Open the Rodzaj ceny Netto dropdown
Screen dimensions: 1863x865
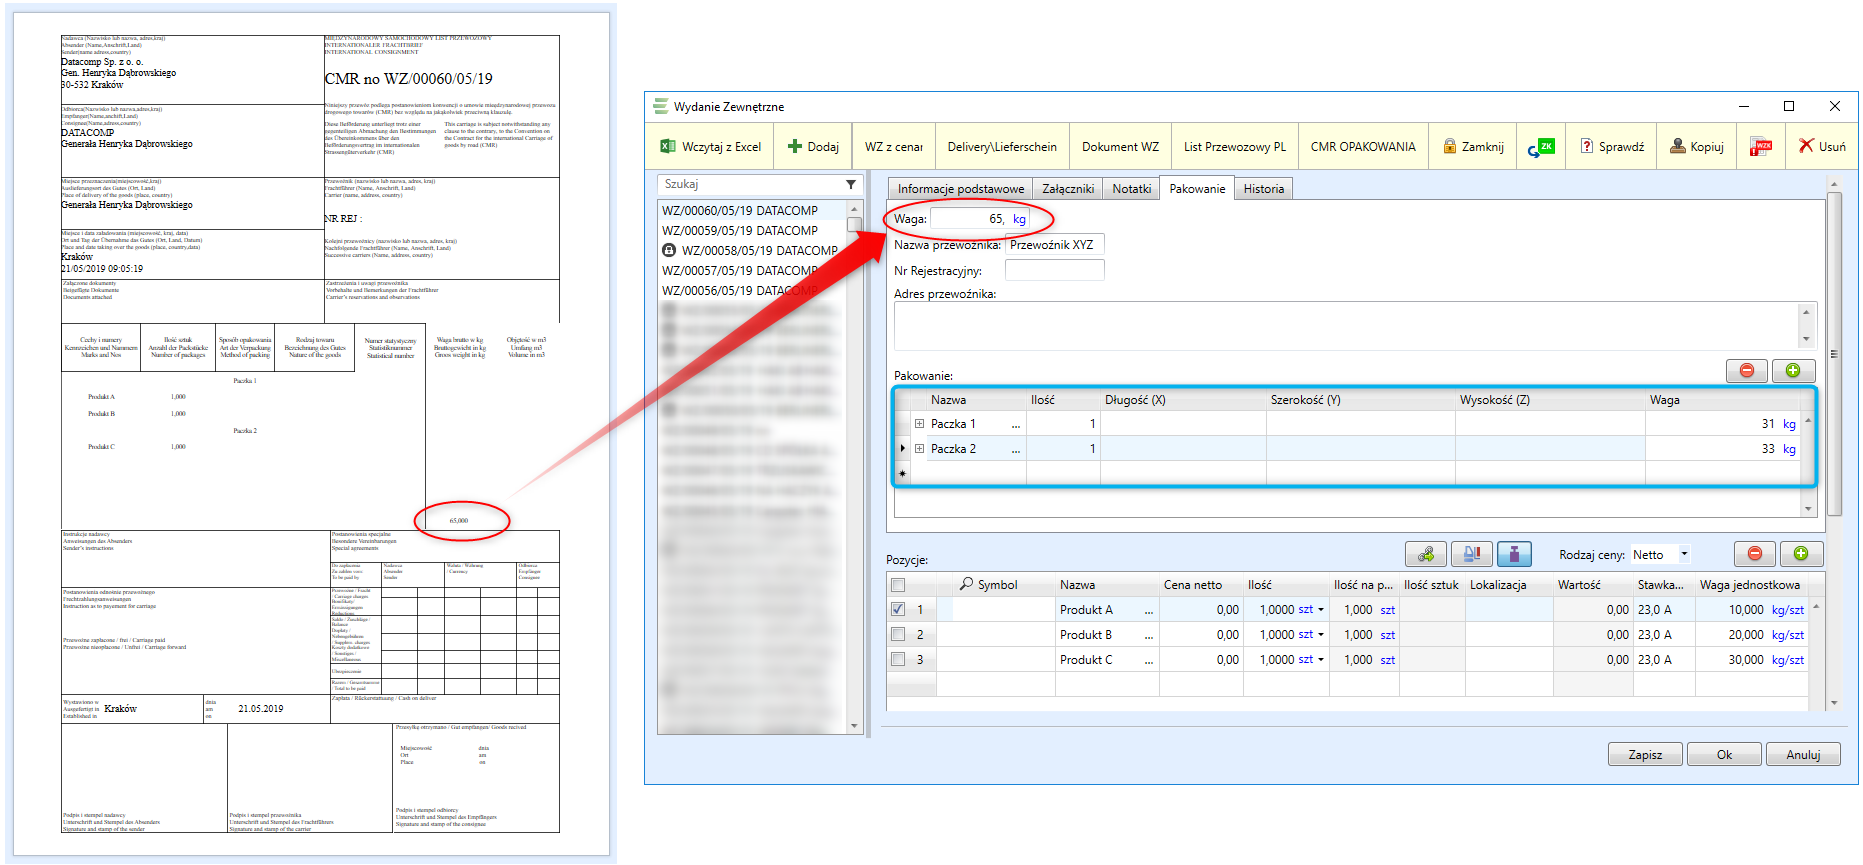1684,554
